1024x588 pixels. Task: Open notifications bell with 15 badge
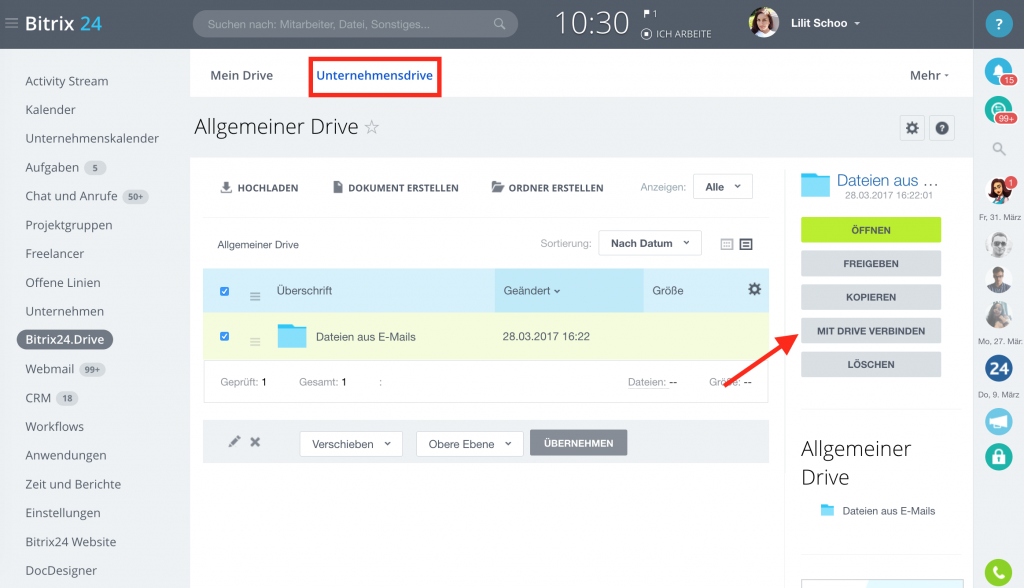tap(999, 71)
